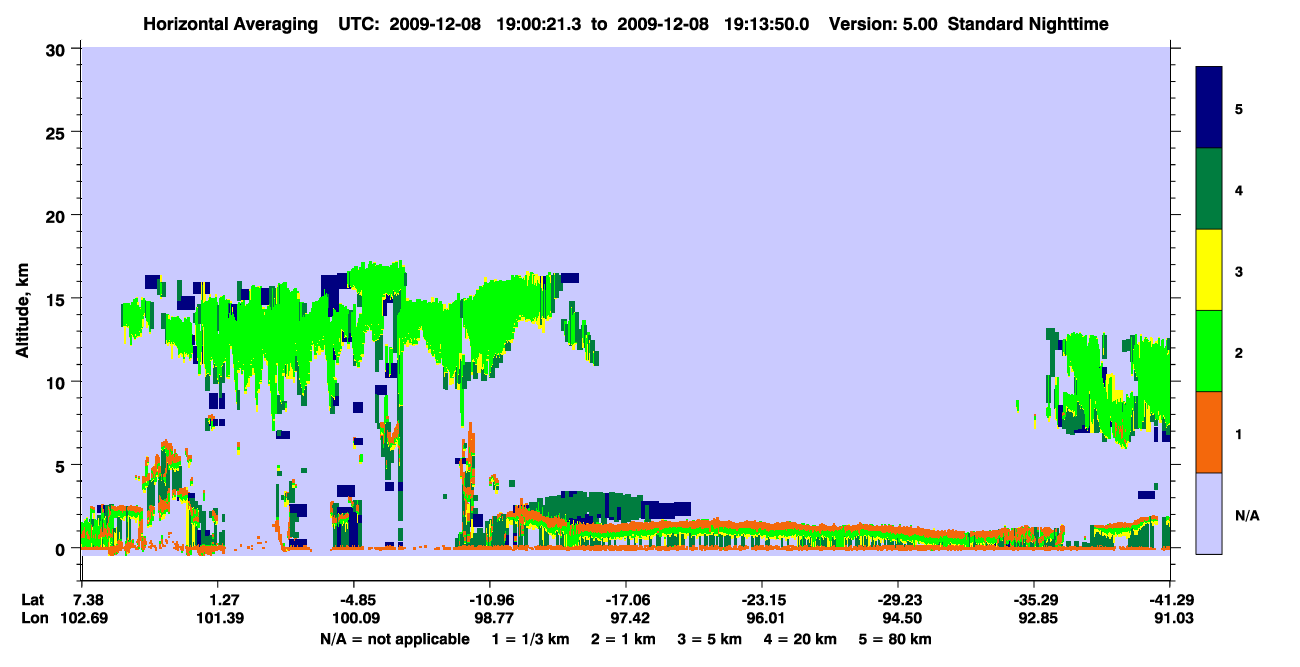Click the dark green level 4 colorbar segment

coord(1209,189)
